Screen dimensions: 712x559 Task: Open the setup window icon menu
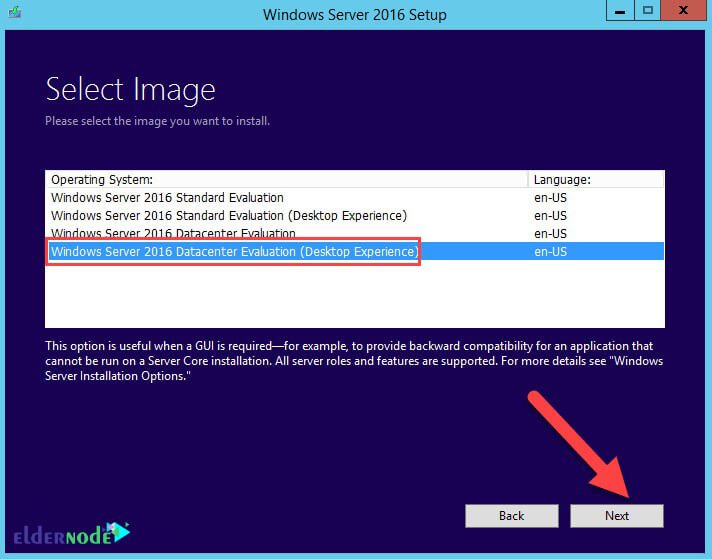(15, 12)
